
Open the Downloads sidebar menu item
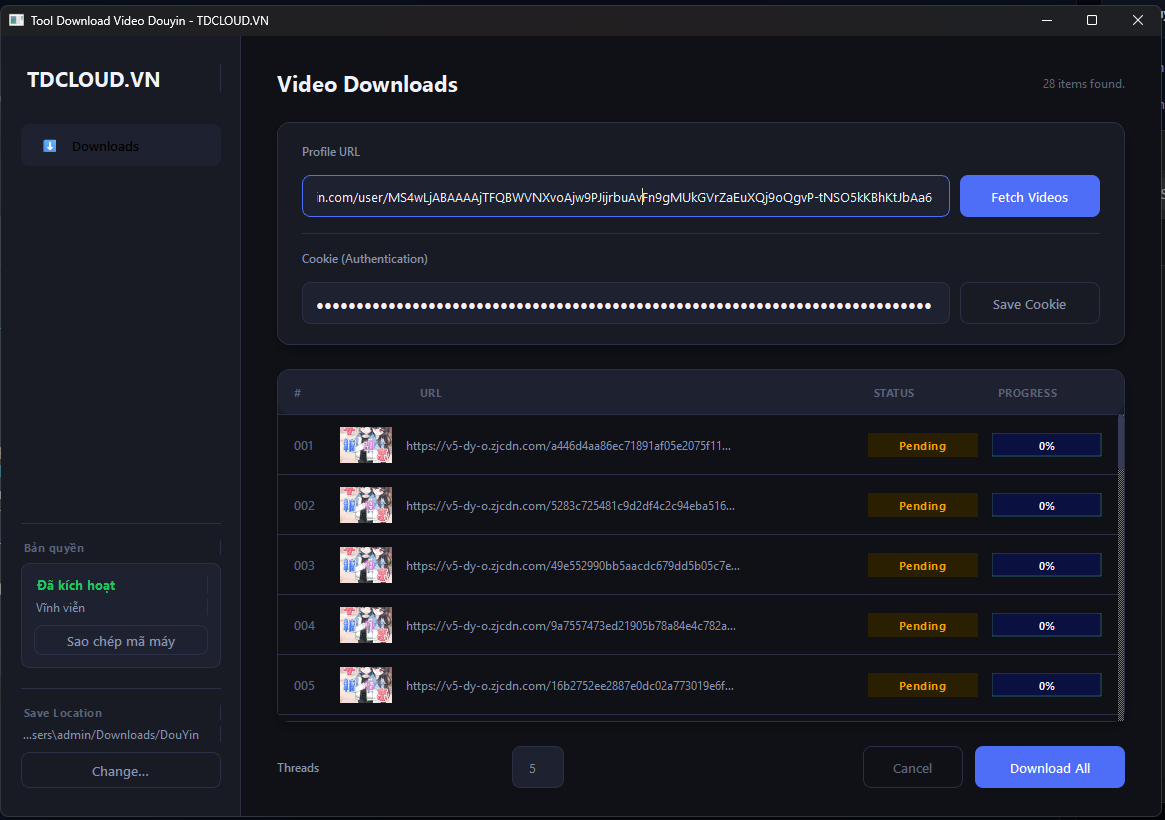pos(120,146)
